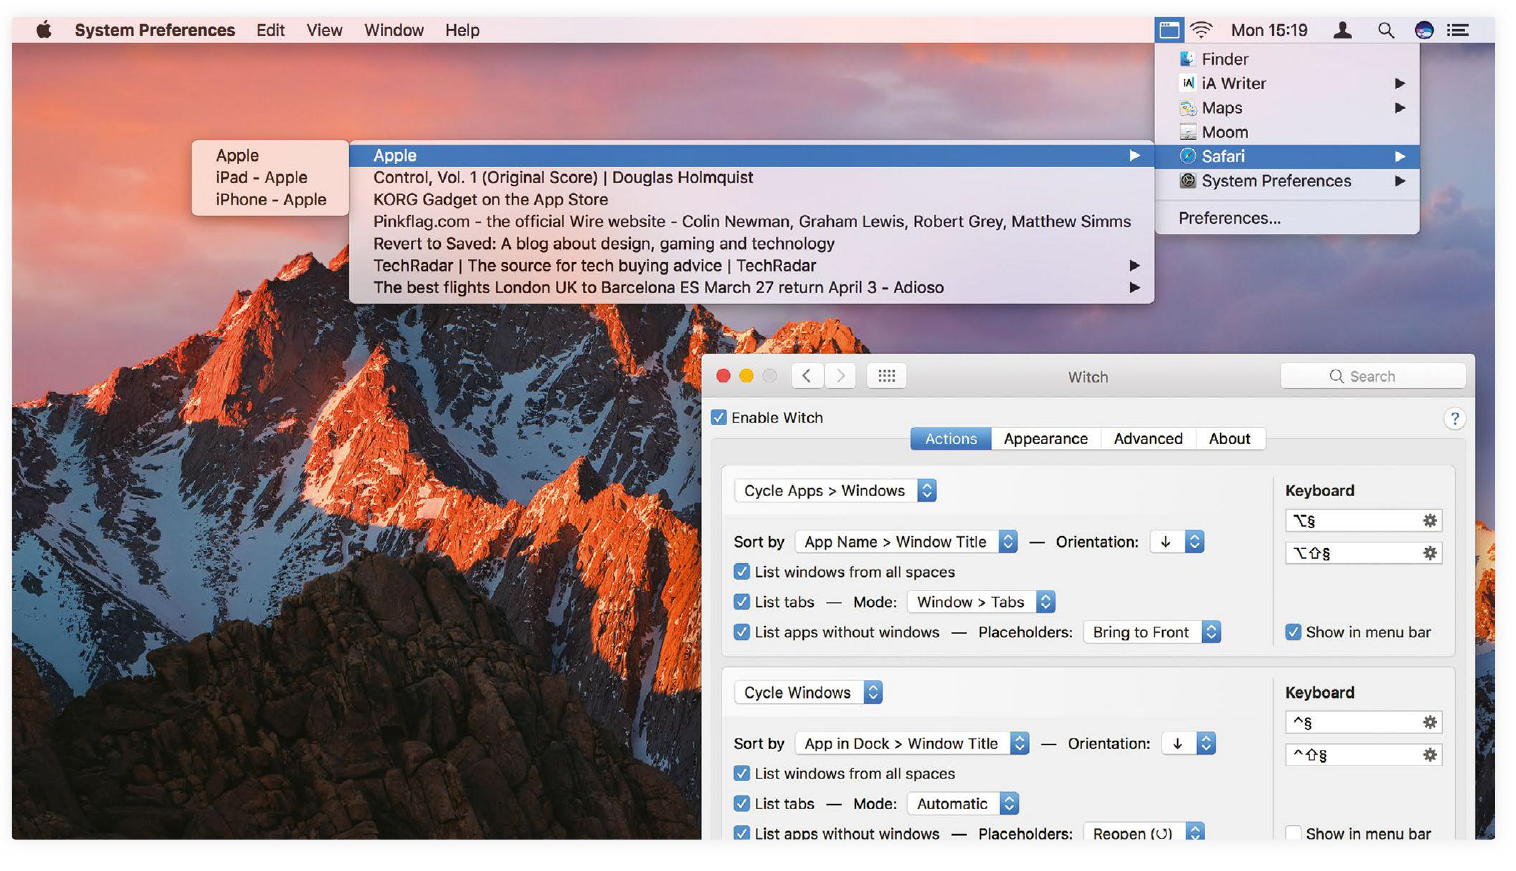
Task: Select iPad - Apple tab entry
Action: [x=270, y=178]
